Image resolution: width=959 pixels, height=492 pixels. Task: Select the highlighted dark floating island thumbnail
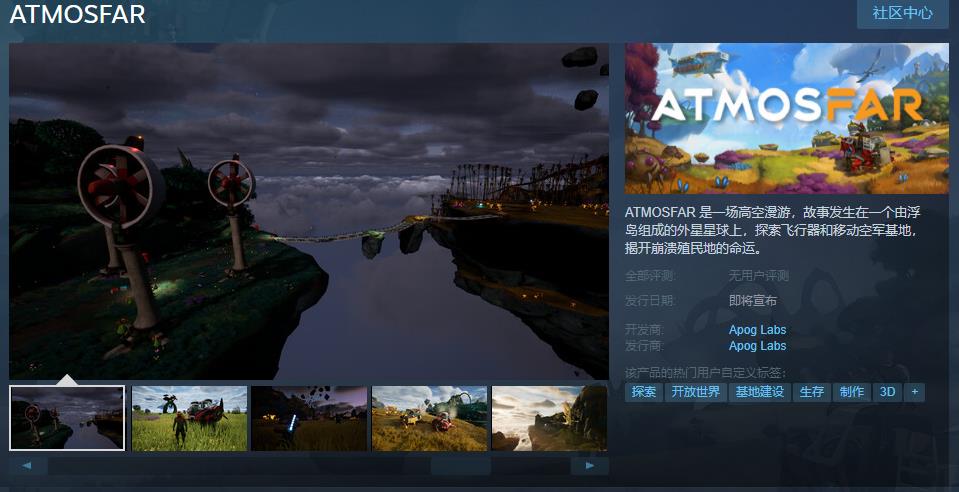(67, 418)
